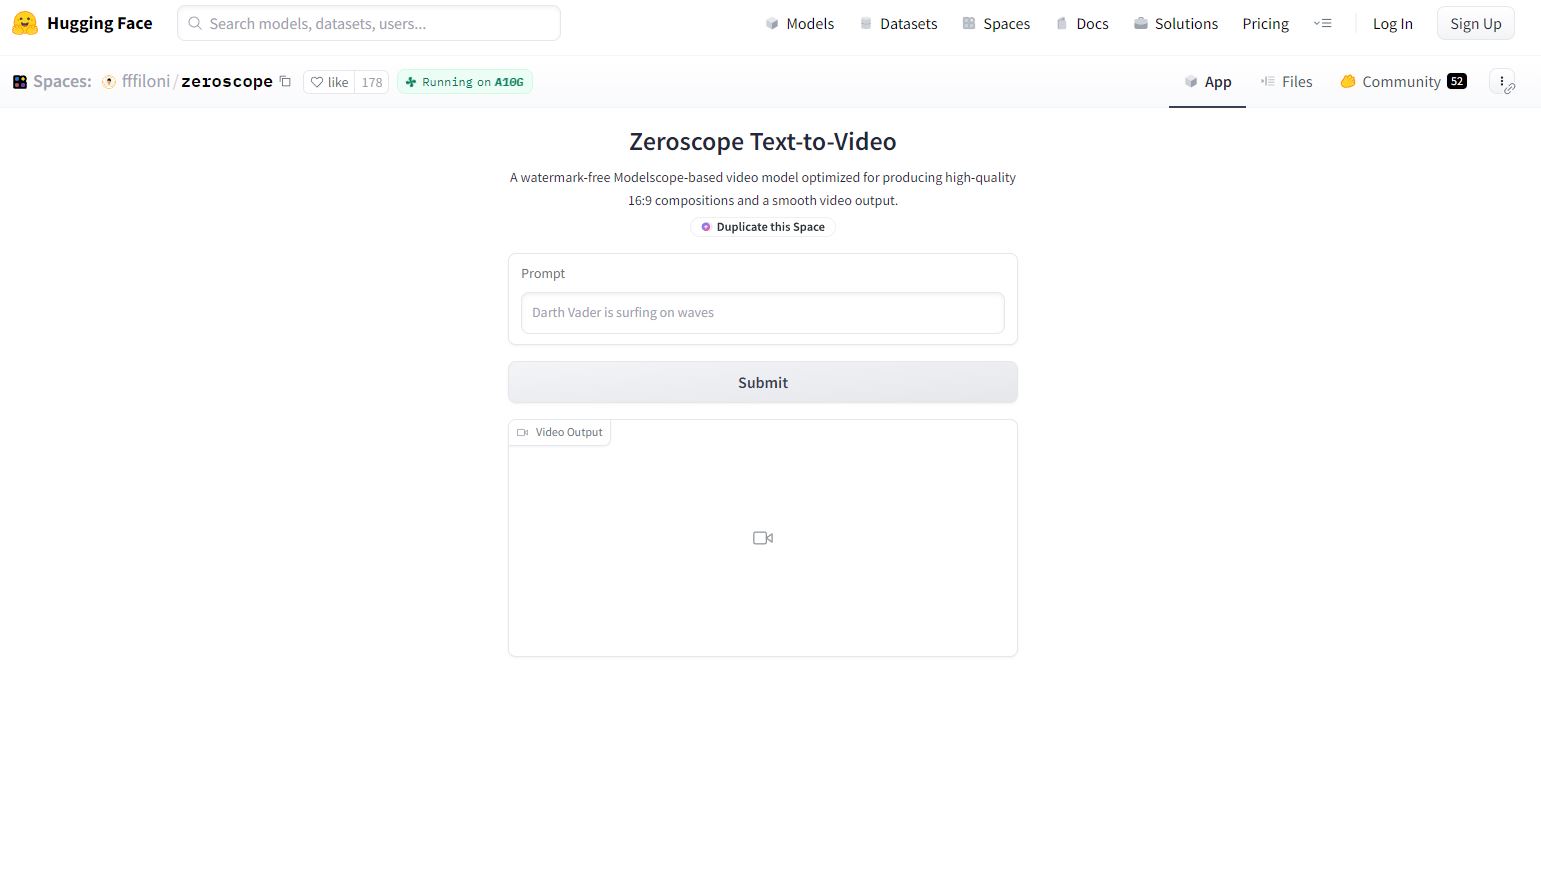Click the Video Output label
The image size is (1541, 895).
coord(560,432)
